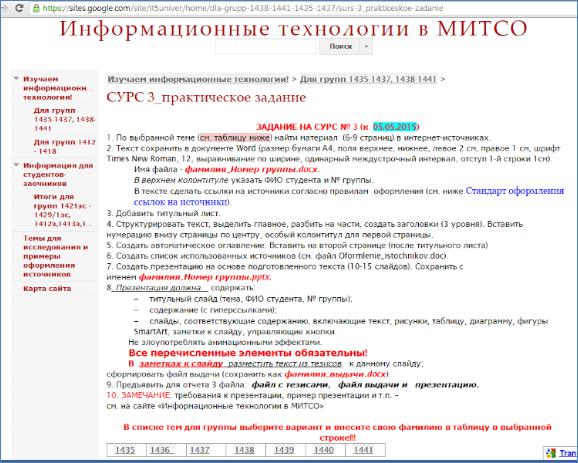Open Темы для исследования и примеры оформления источников
578x463 pixels.
[x=55, y=256]
